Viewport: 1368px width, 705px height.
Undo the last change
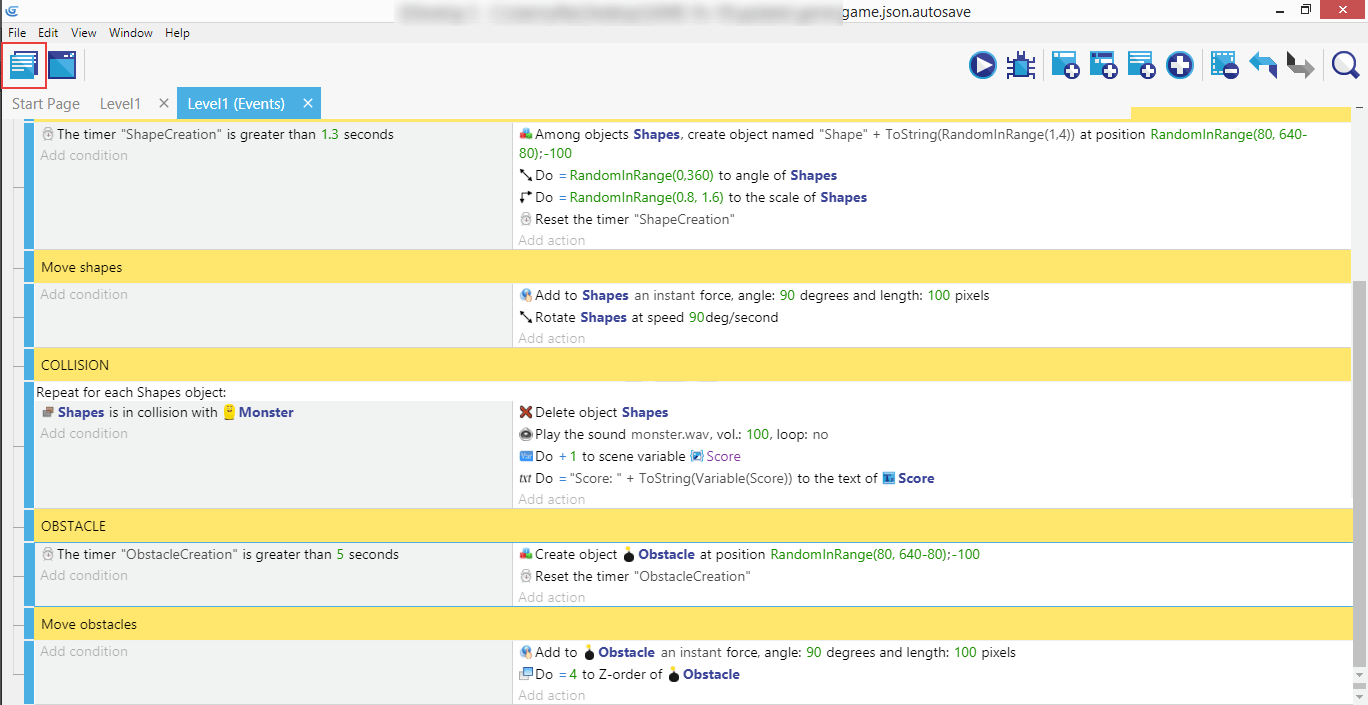pyautogui.click(x=1263, y=66)
